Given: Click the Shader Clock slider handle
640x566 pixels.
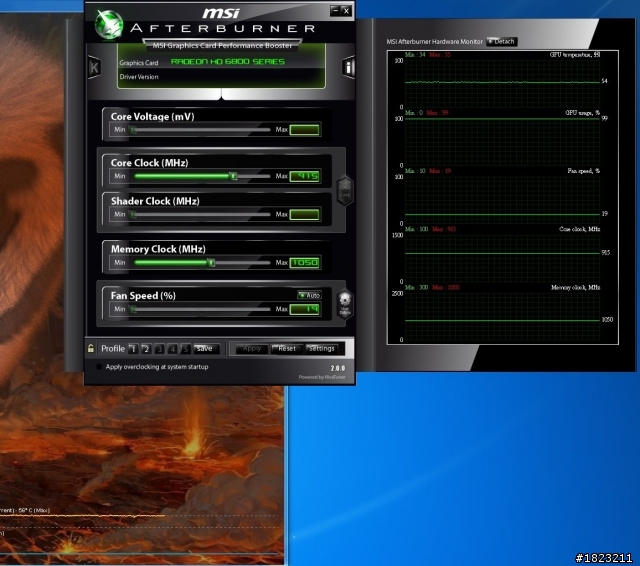Looking at the screenshot, I should pos(133,214).
